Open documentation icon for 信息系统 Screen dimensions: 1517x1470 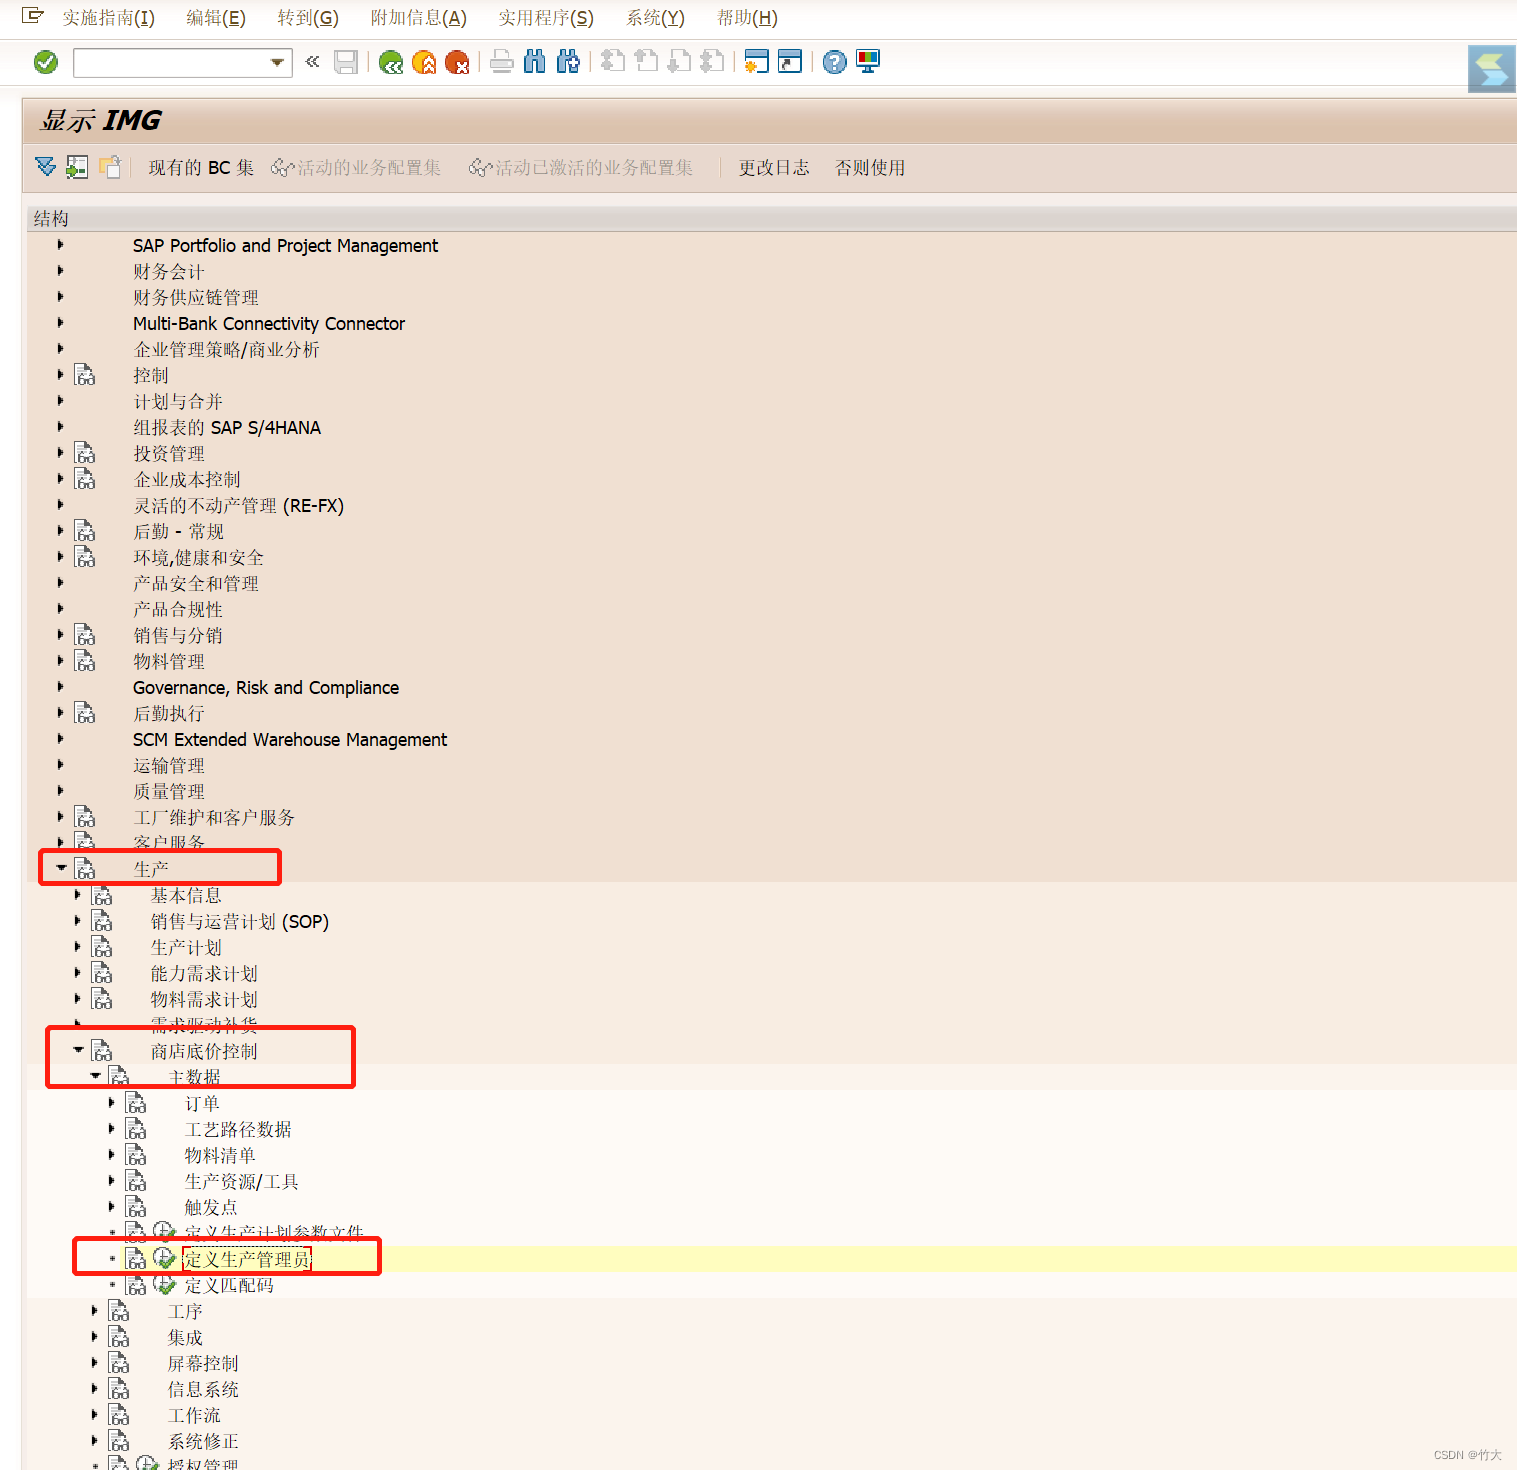pyautogui.click(x=119, y=1389)
